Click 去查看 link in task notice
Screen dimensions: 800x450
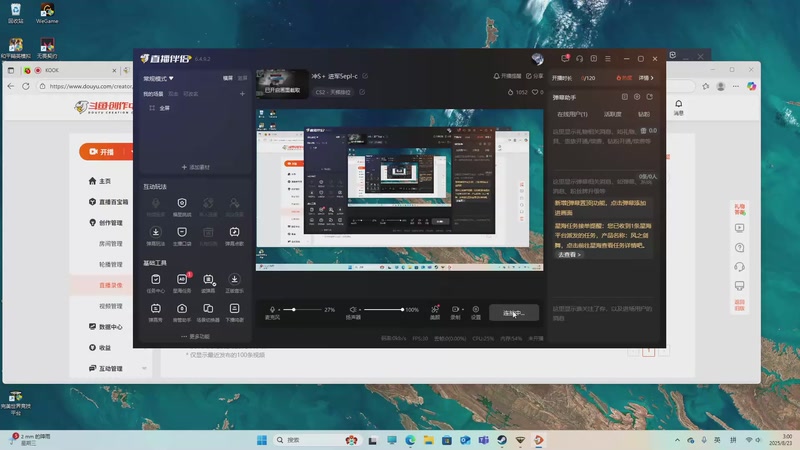(569, 255)
